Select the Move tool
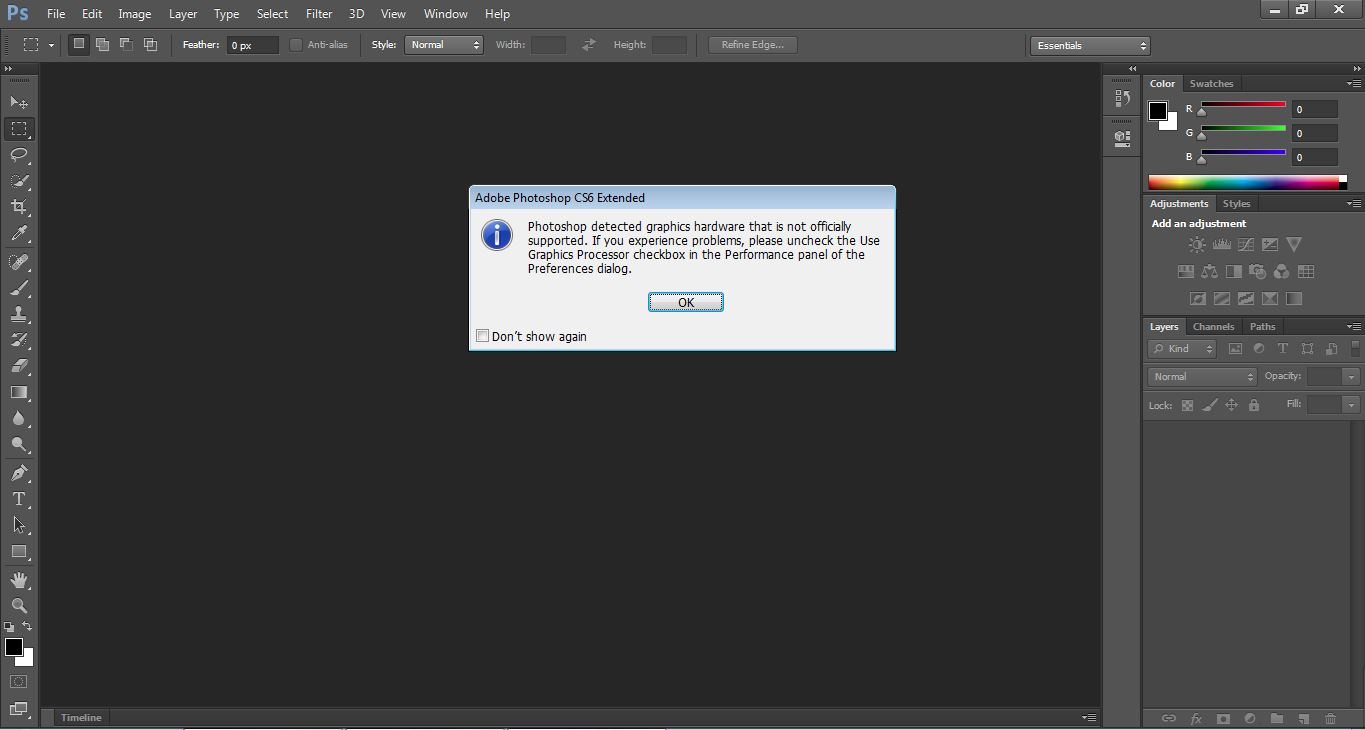Image resolution: width=1365 pixels, height=730 pixels. (19, 103)
